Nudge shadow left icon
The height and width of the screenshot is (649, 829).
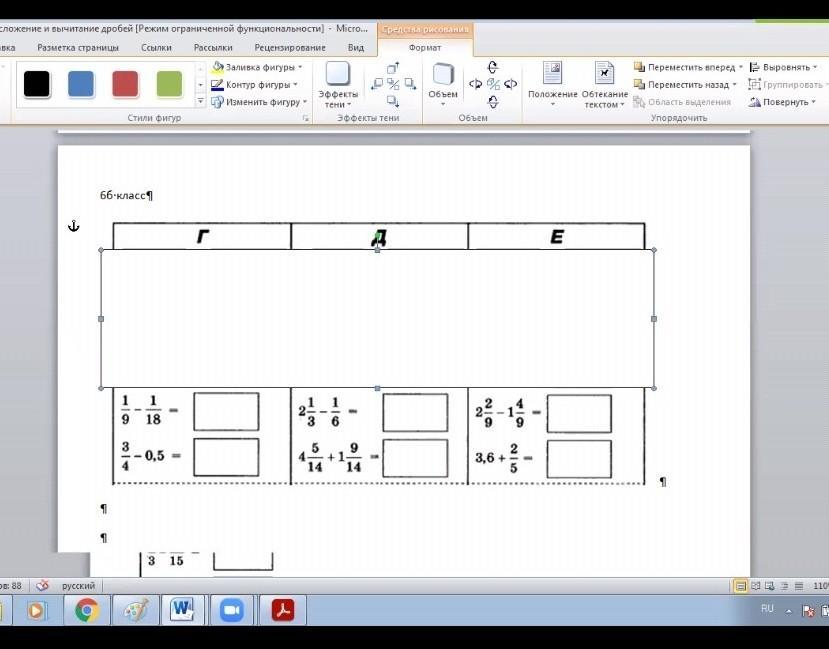tap(377, 84)
